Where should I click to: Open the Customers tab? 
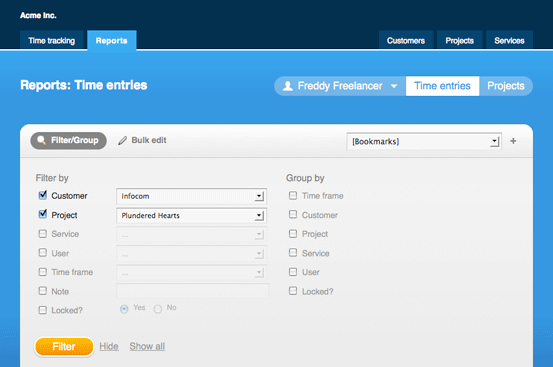406,41
